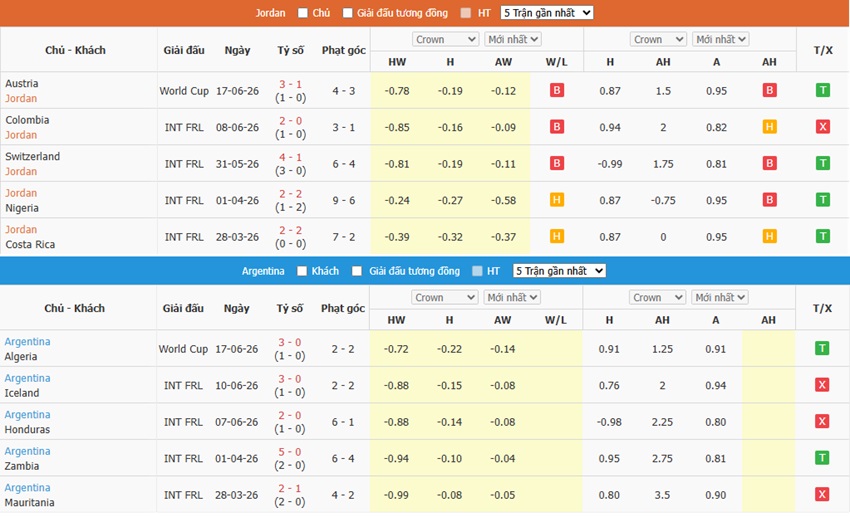Click the red B W/L badge in Colombia row
The height and width of the screenshot is (517, 850).
tap(557, 127)
